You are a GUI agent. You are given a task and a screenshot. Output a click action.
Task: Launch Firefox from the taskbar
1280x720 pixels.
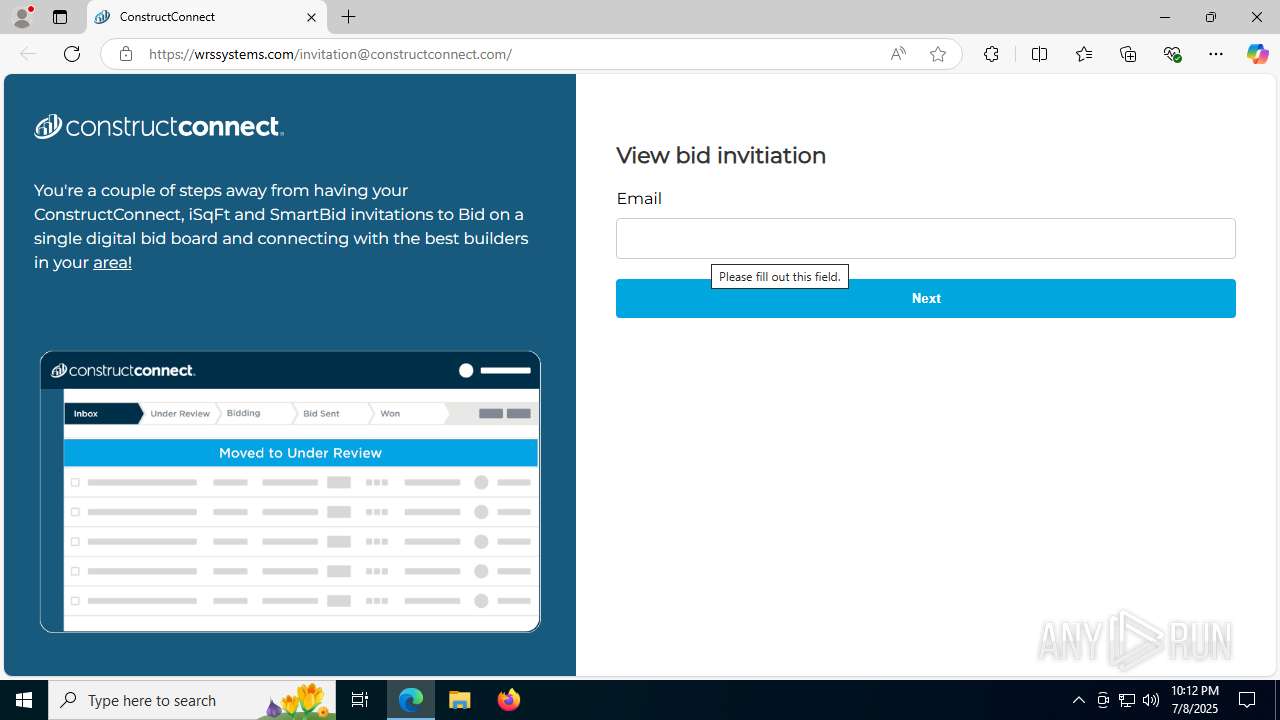tap(509, 700)
